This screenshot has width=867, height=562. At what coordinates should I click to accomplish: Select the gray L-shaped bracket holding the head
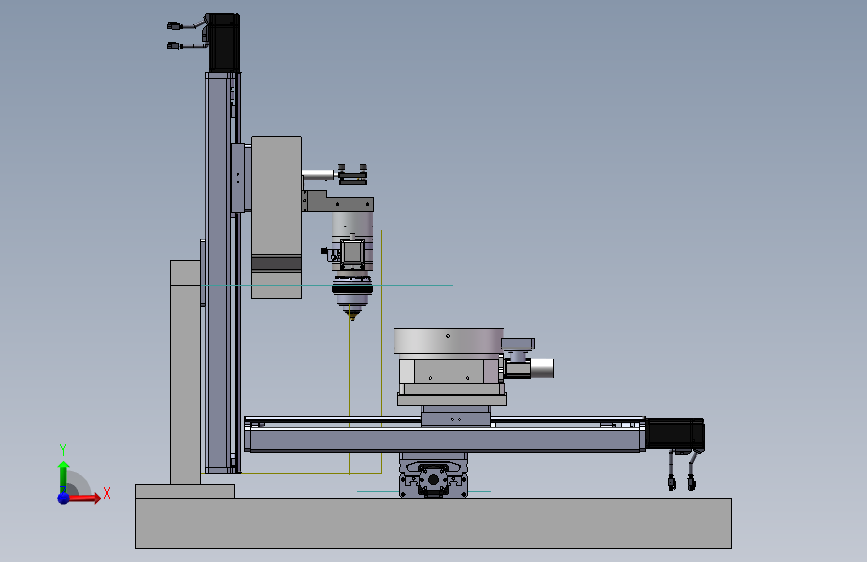338,201
